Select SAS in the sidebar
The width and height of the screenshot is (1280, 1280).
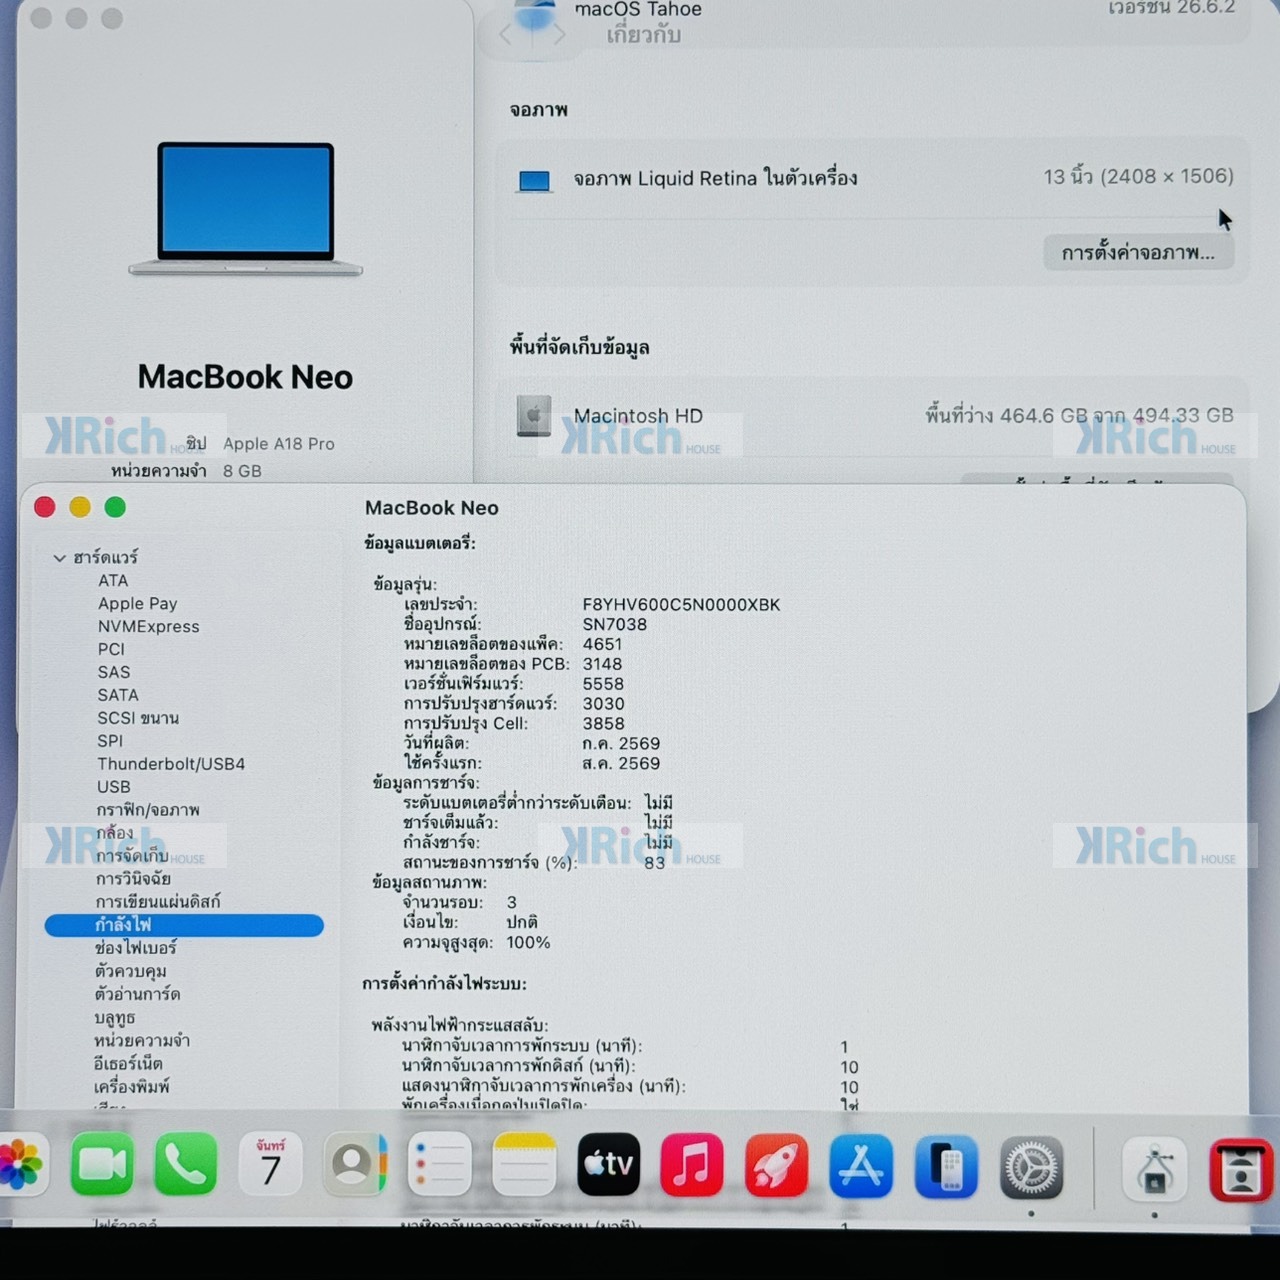[114, 673]
